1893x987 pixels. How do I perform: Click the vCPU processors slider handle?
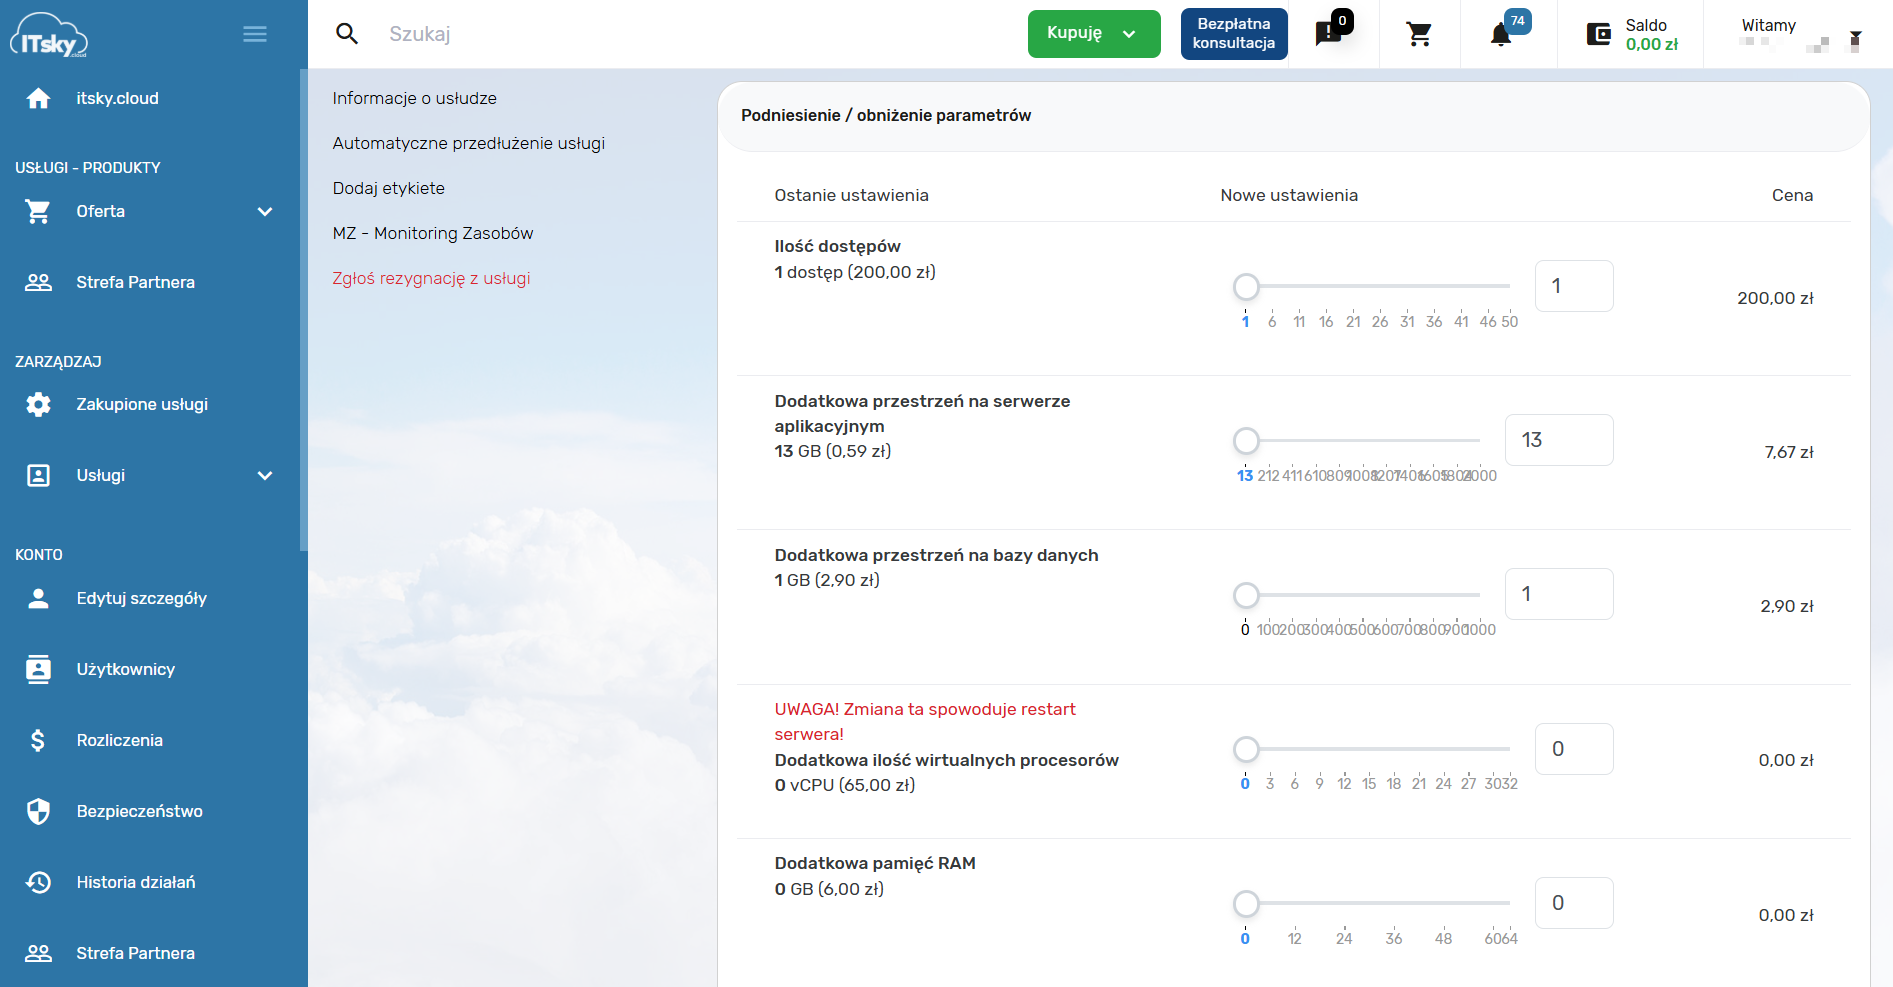1246,749
